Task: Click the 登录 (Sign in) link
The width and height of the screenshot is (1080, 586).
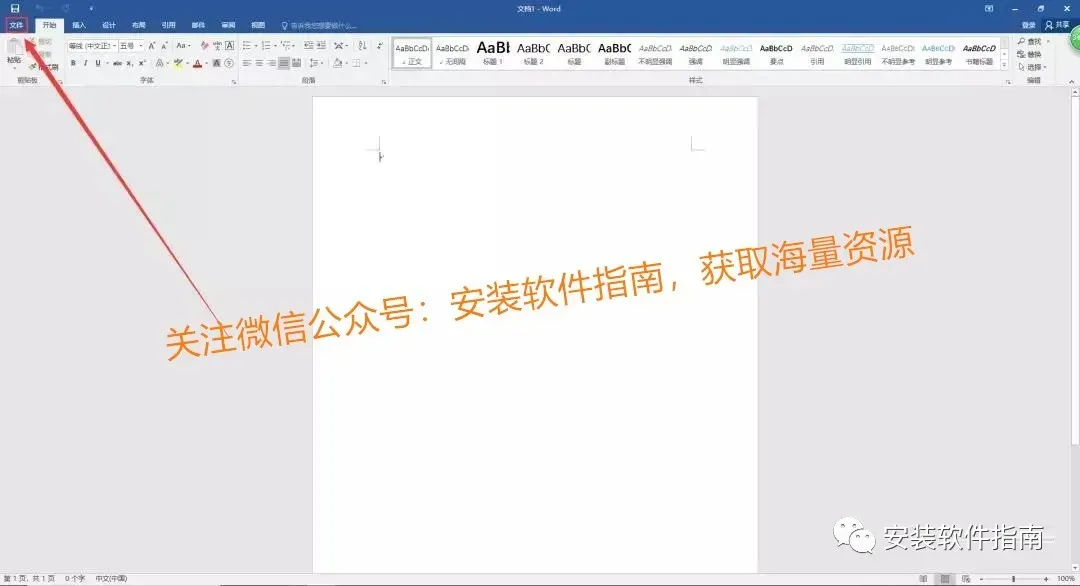Action: [1028, 25]
